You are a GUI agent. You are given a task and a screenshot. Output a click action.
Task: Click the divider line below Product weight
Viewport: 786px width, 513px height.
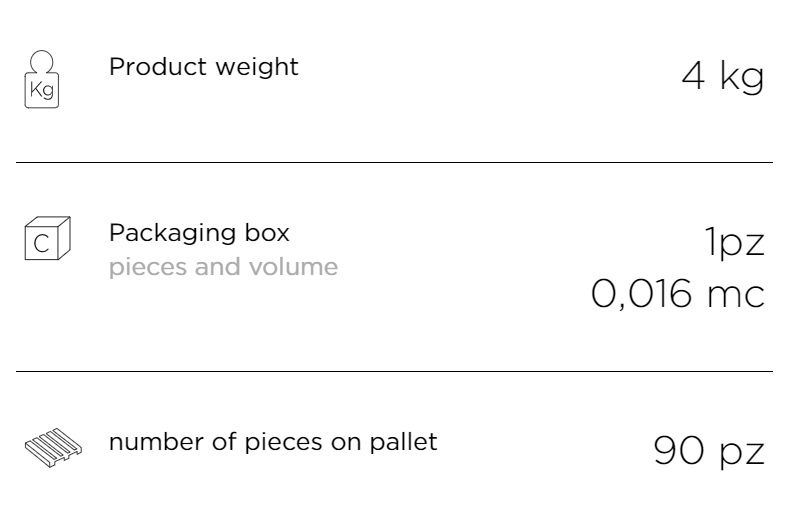click(x=394, y=162)
